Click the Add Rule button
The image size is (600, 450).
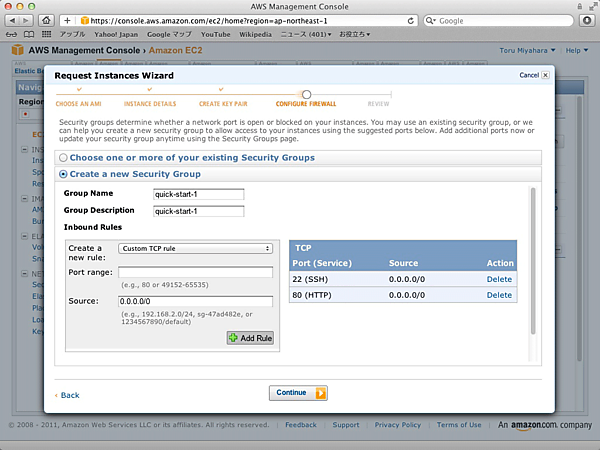pyautogui.click(x=250, y=338)
